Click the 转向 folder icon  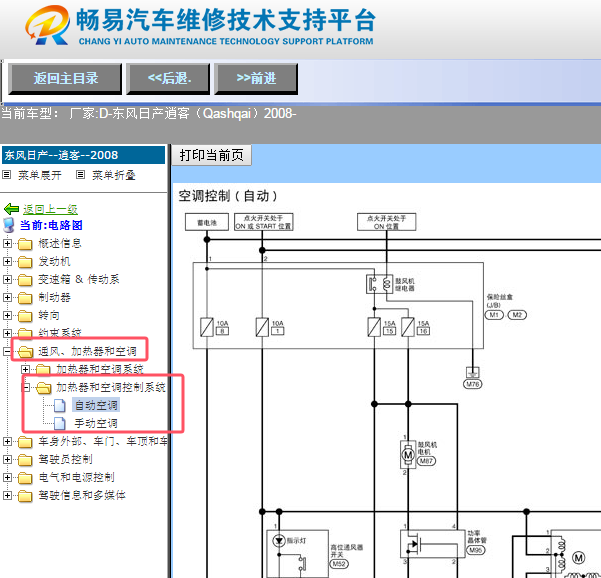(x=25, y=316)
